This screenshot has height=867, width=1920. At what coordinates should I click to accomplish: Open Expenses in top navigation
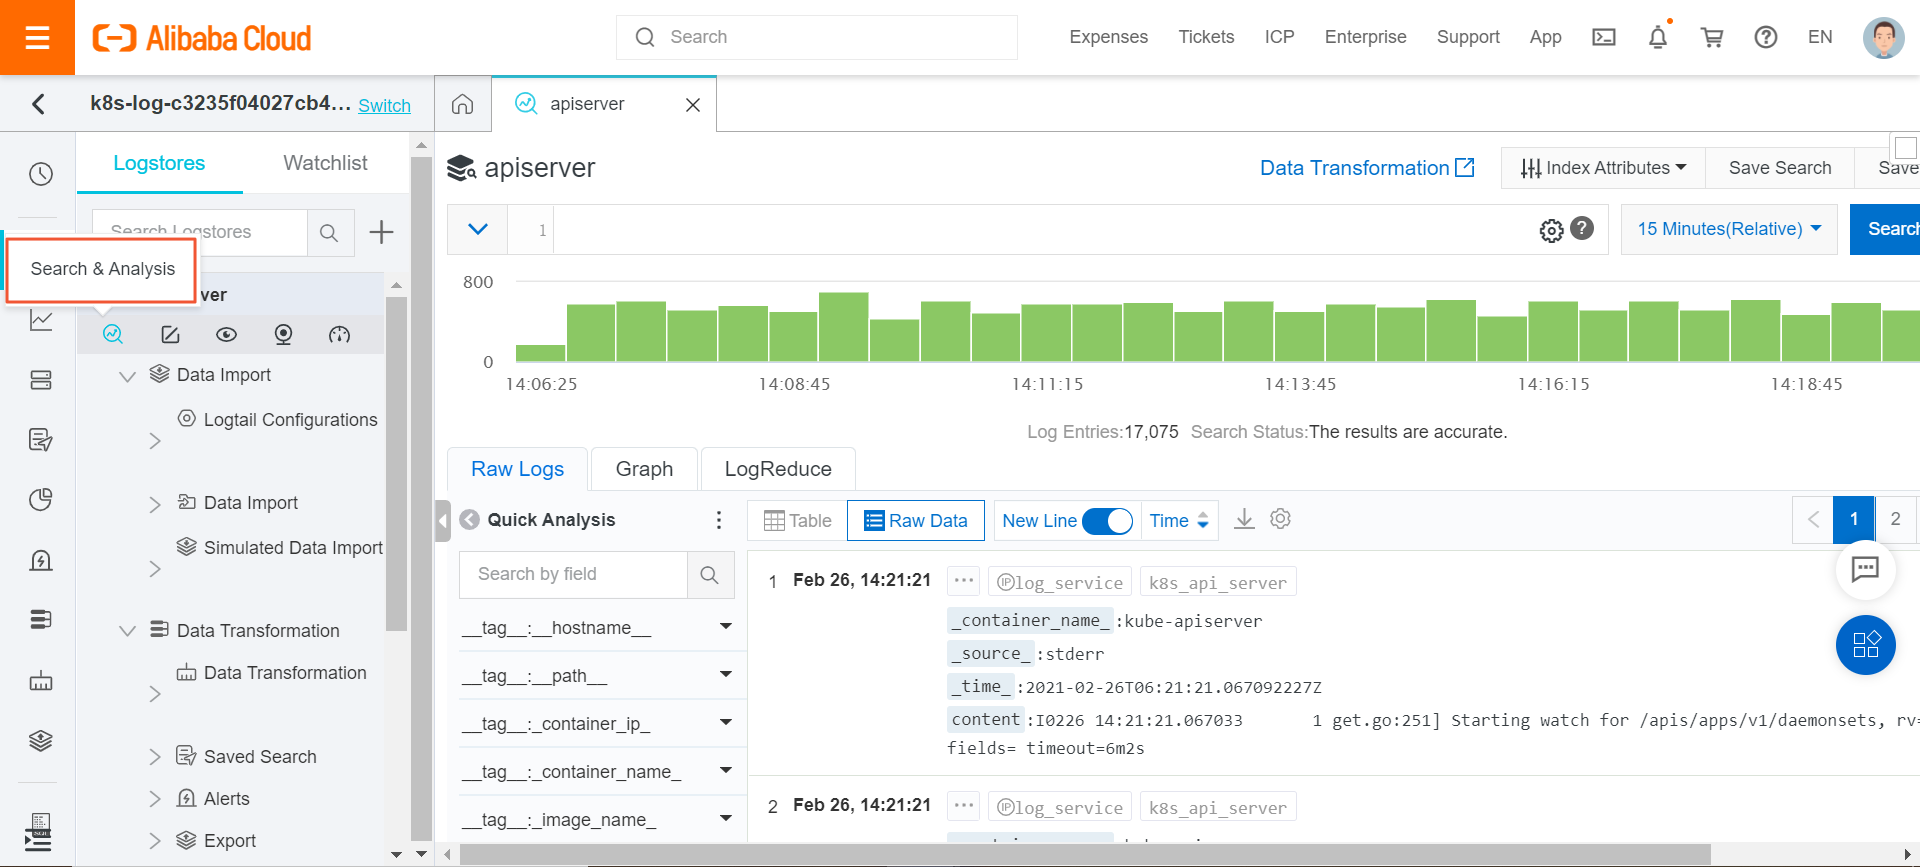click(x=1108, y=37)
